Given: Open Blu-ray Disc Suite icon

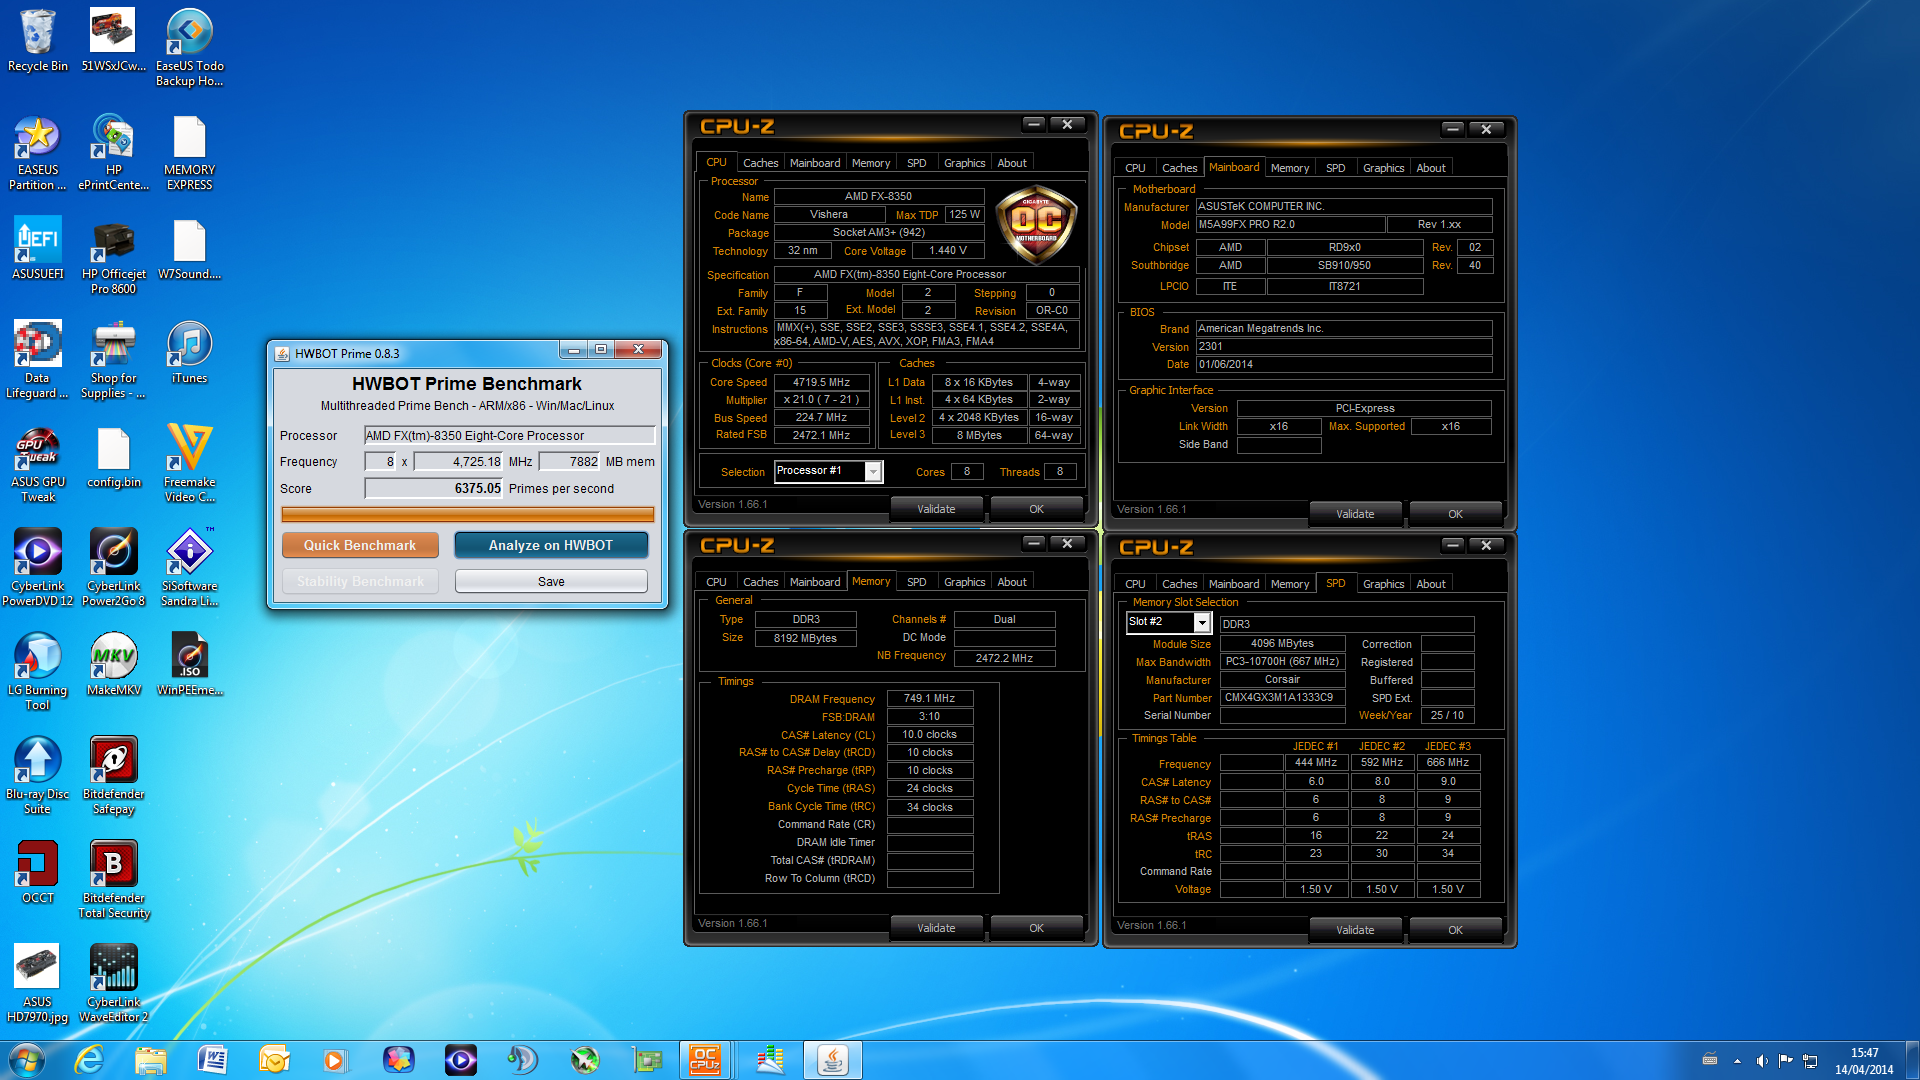Looking at the screenshot, I should click(38, 777).
